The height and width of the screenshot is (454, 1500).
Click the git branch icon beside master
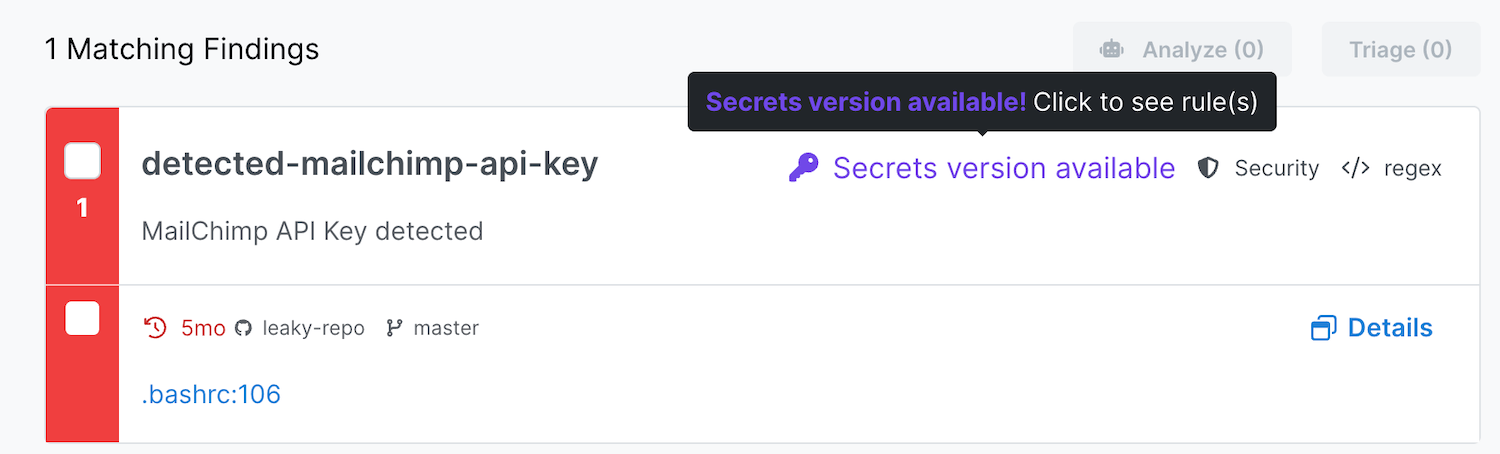(x=393, y=328)
